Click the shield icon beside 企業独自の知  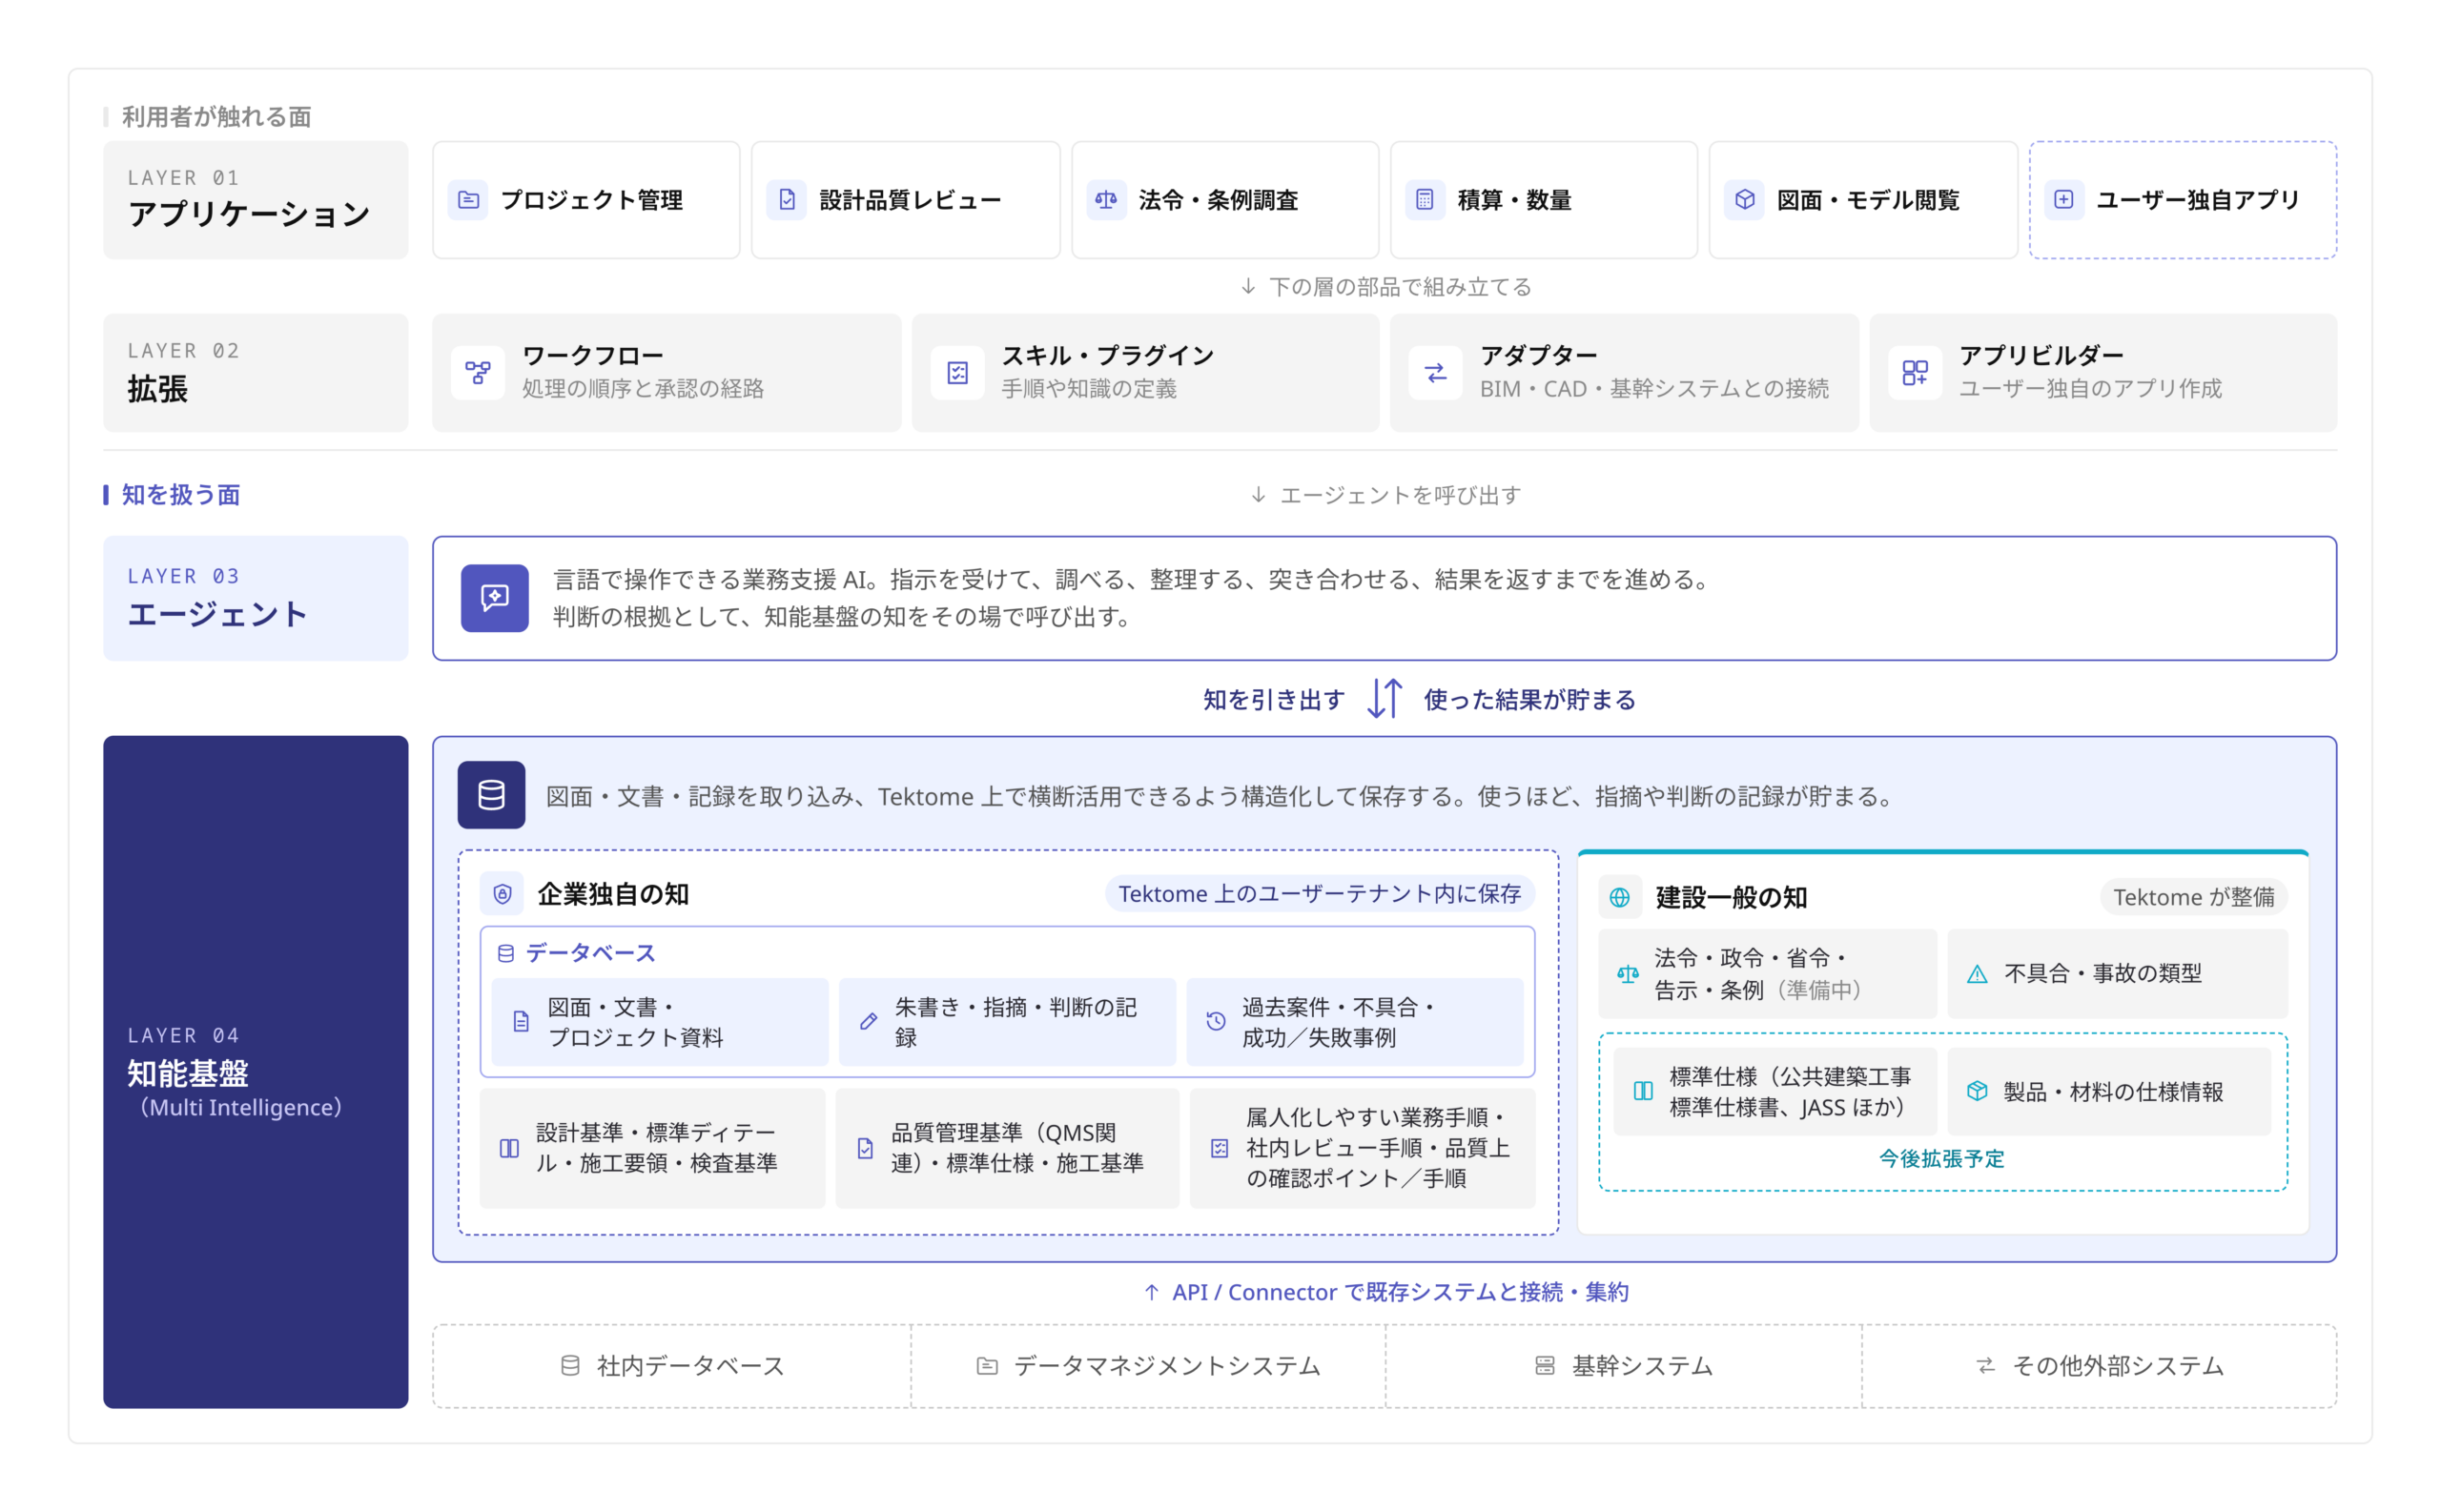pos(503,894)
